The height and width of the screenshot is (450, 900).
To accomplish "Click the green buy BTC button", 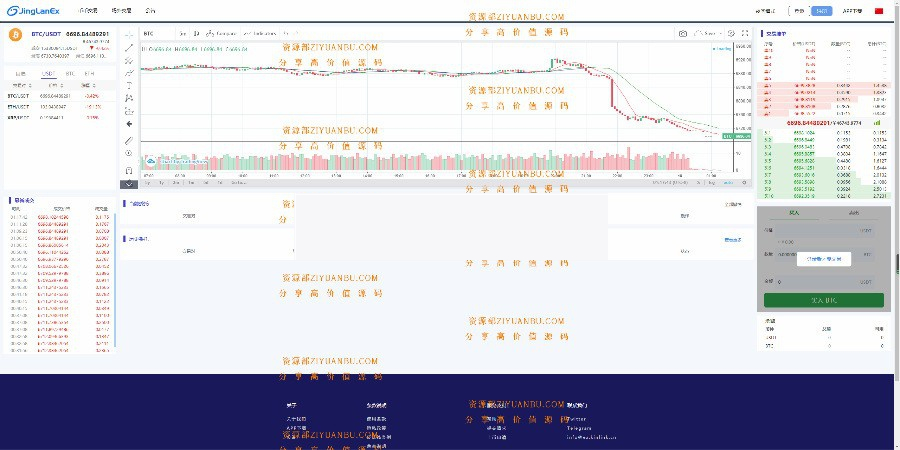I will (823, 300).
